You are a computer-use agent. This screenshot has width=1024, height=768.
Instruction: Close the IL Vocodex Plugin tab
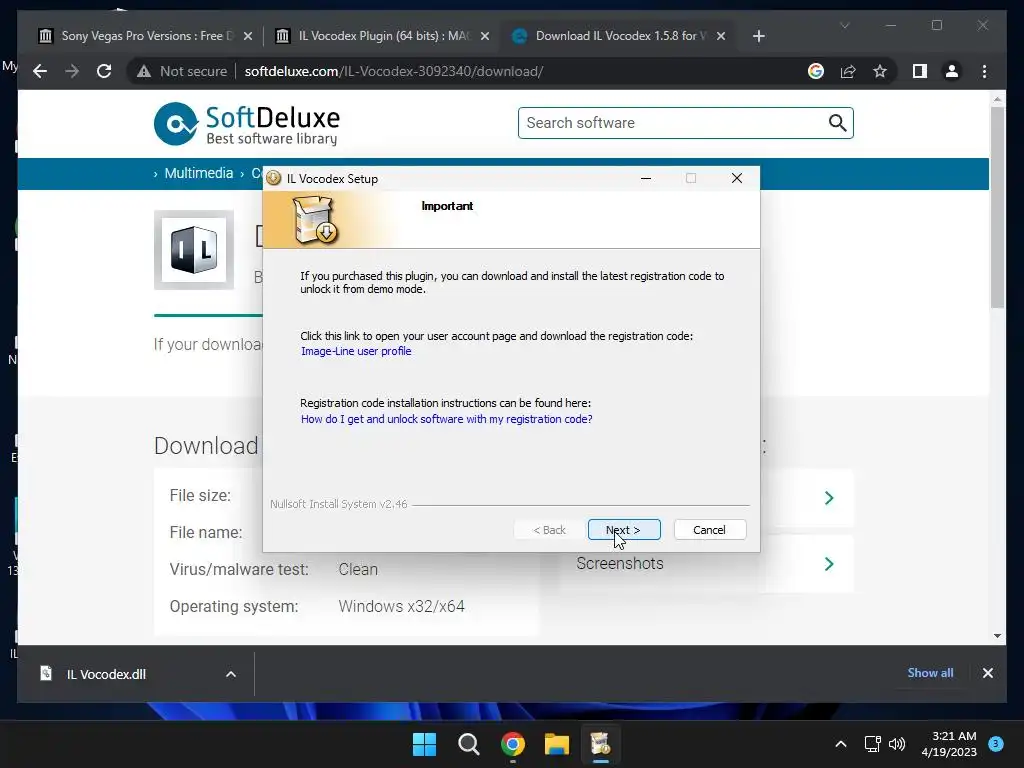[485, 36]
